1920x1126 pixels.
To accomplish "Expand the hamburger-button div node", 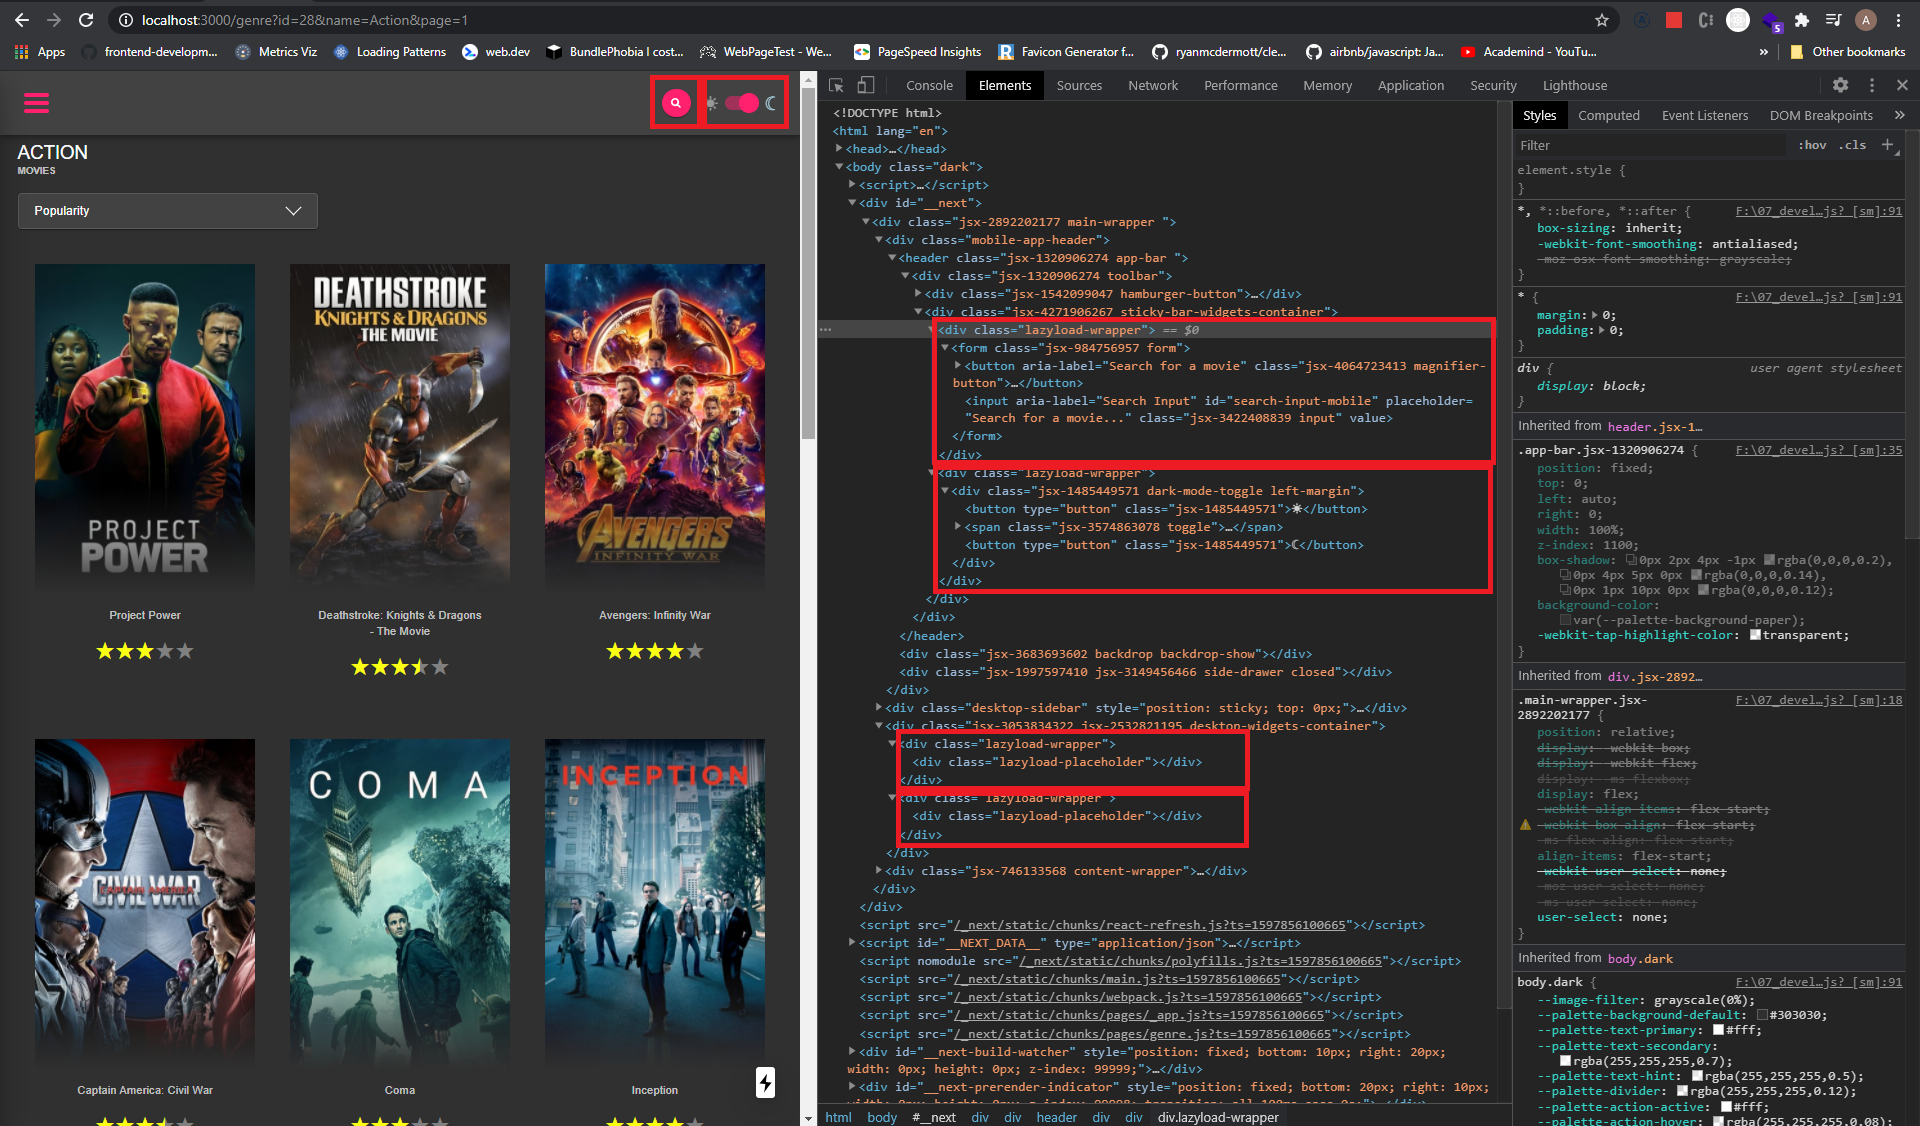I will coord(918,293).
